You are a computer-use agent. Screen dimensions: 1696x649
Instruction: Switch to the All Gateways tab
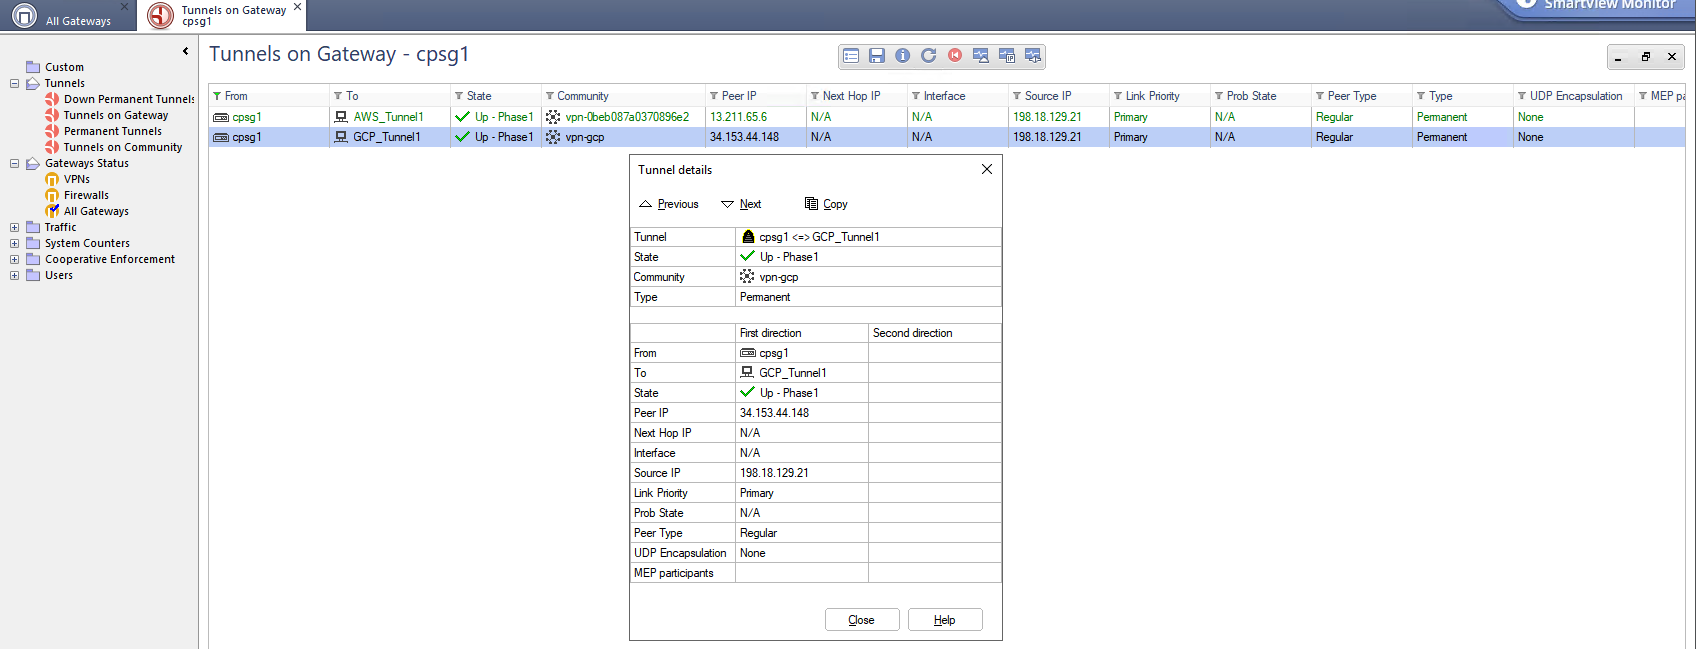(x=77, y=21)
